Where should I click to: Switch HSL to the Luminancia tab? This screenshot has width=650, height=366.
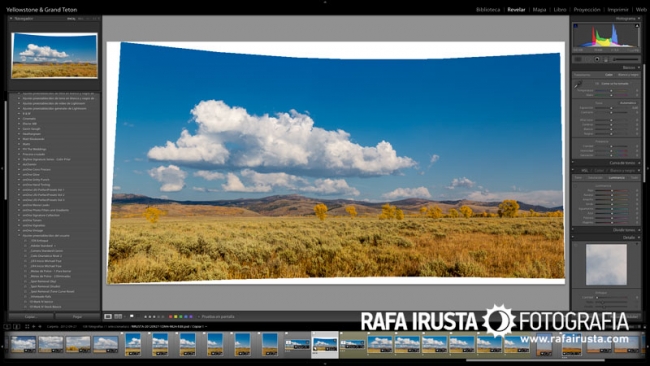[616, 177]
